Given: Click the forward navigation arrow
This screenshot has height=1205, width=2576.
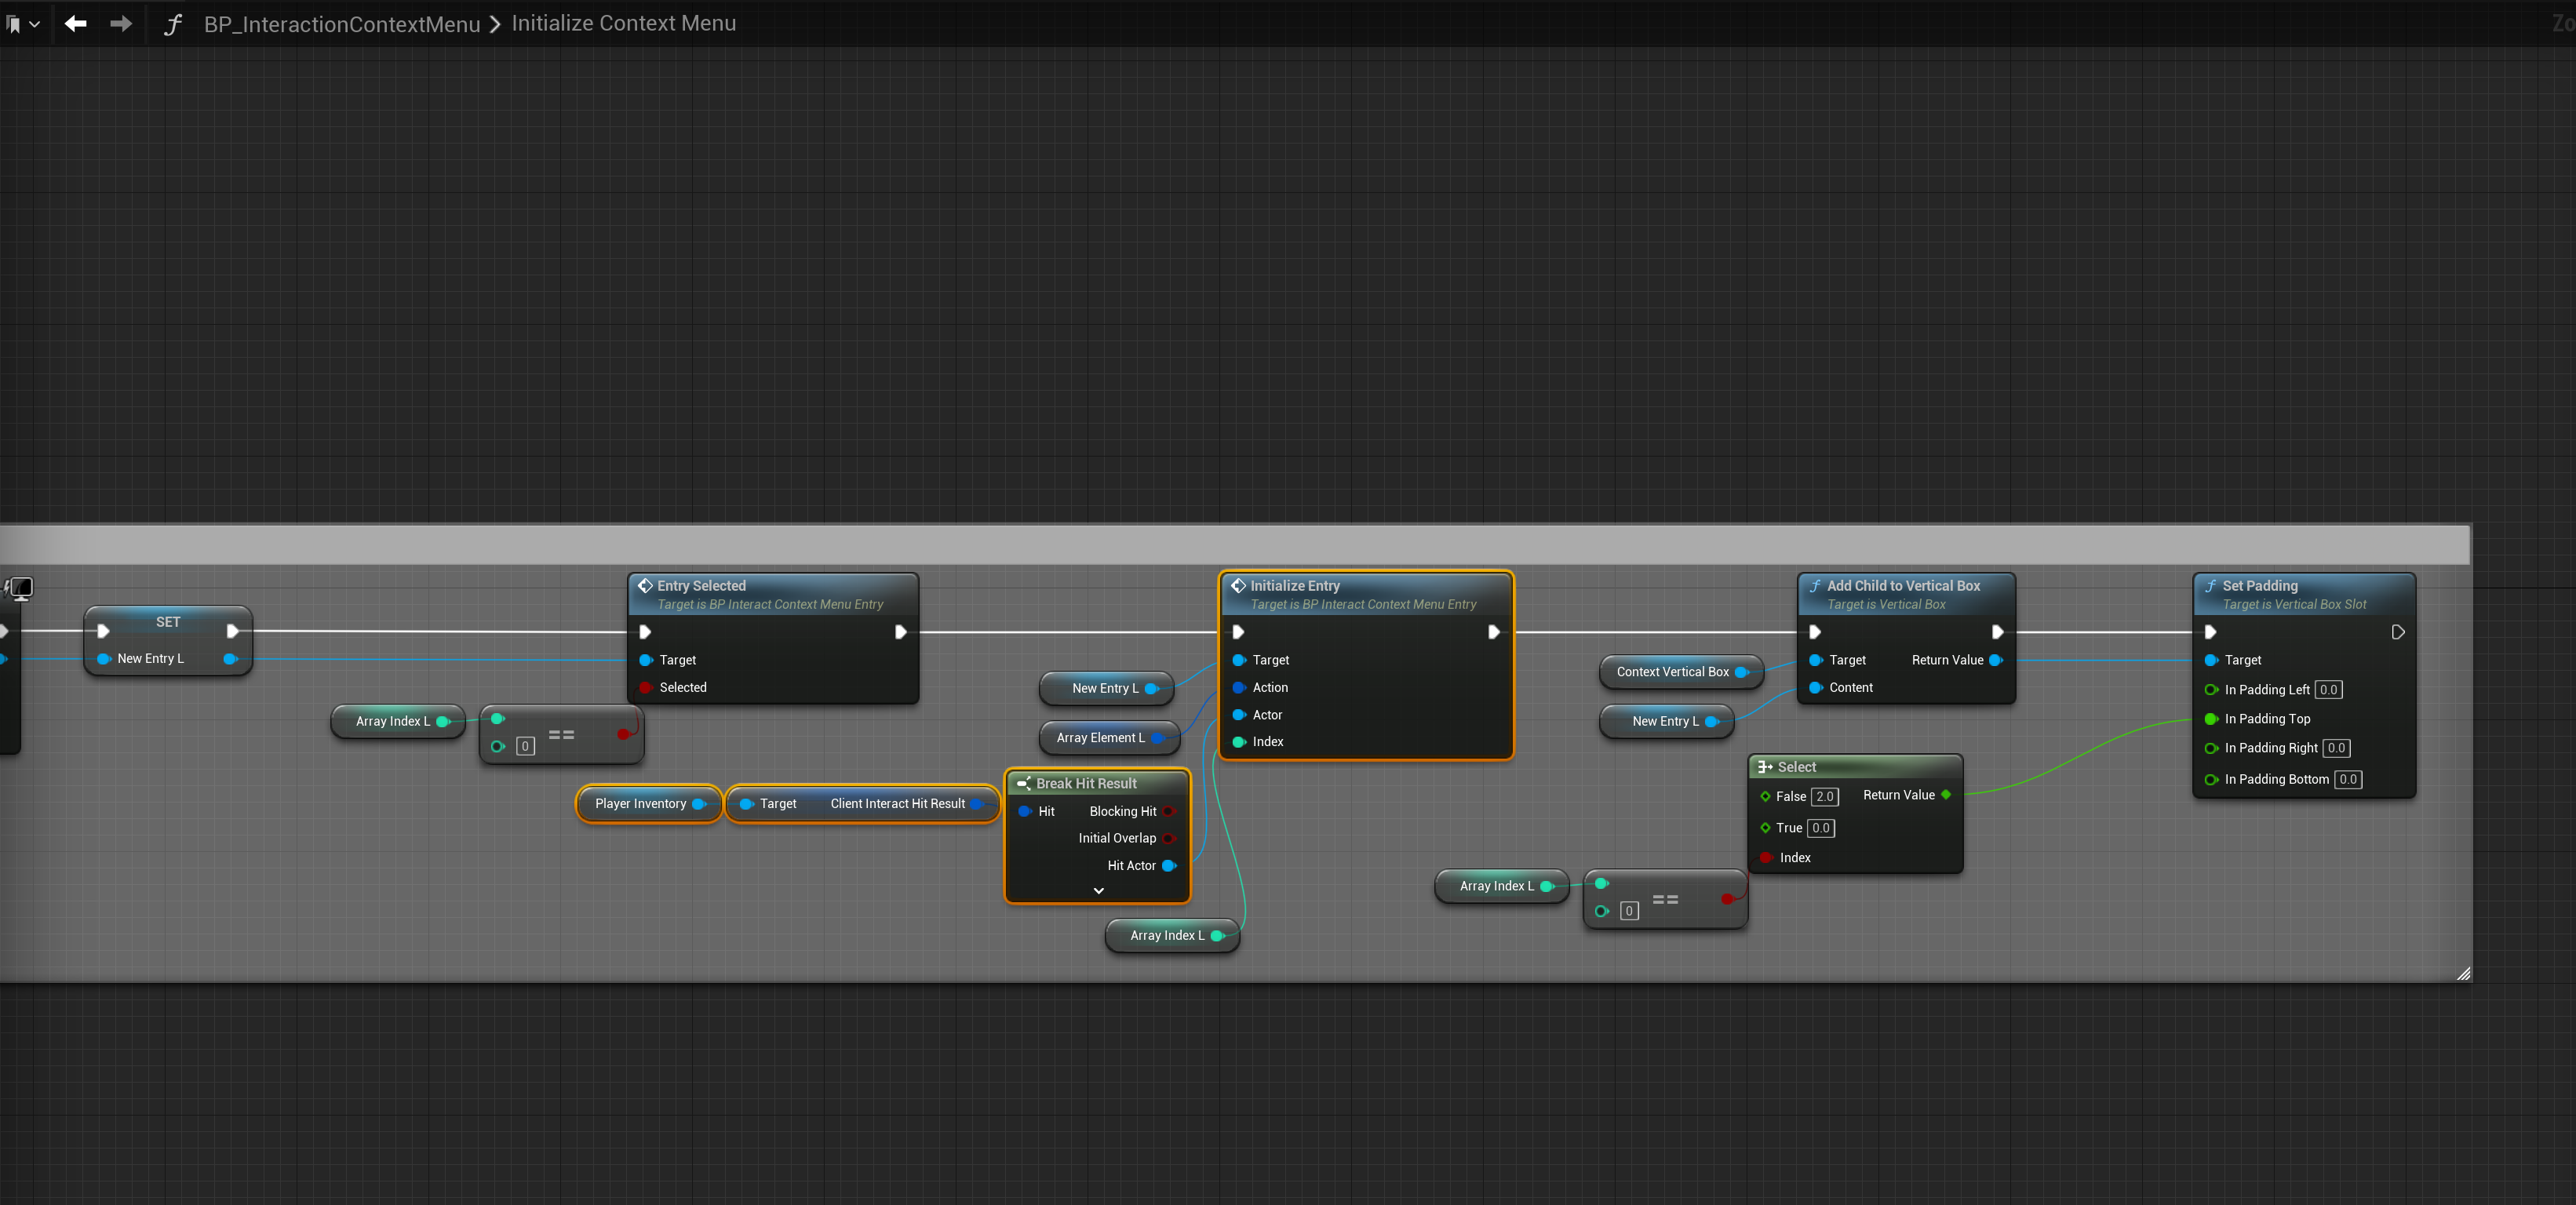Looking at the screenshot, I should coord(120,23).
